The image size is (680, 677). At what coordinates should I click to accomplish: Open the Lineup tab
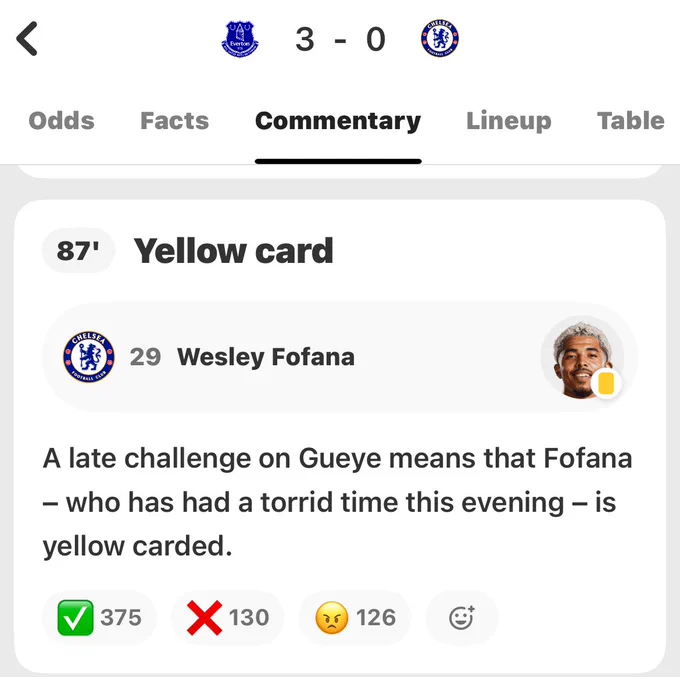click(509, 121)
